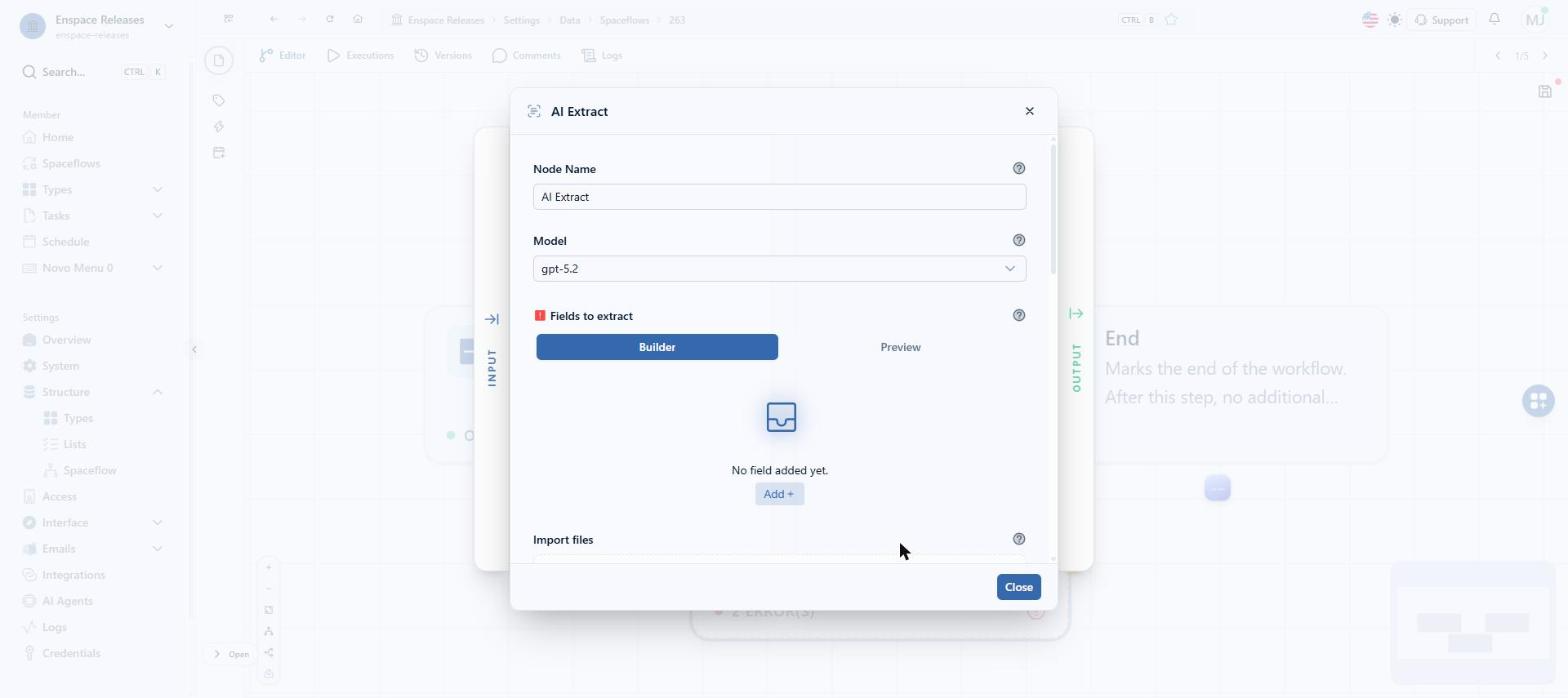This screenshot has height=698, width=1568.
Task: Open the MJ user avatar menu
Action: (x=1534, y=19)
